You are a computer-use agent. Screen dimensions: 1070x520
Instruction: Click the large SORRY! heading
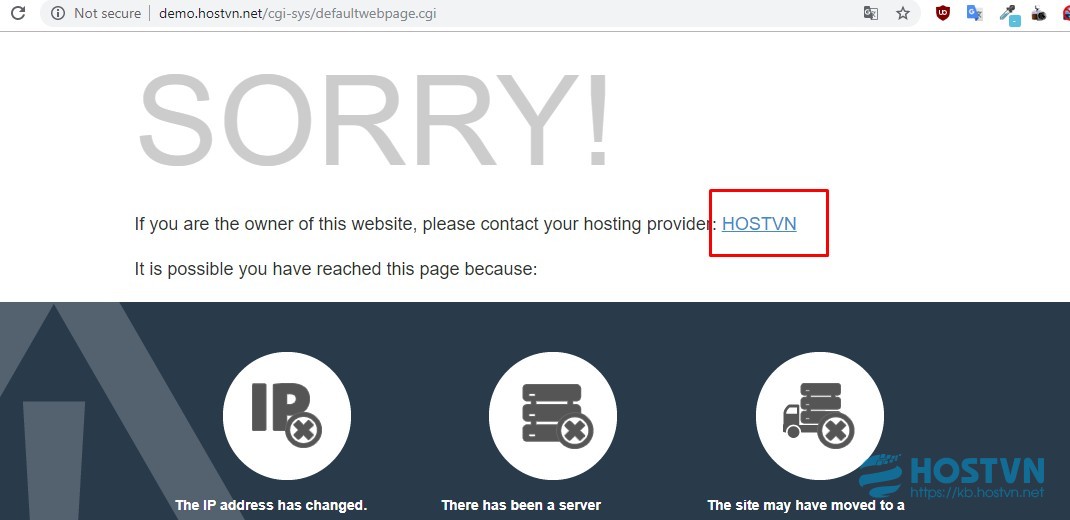[374, 121]
